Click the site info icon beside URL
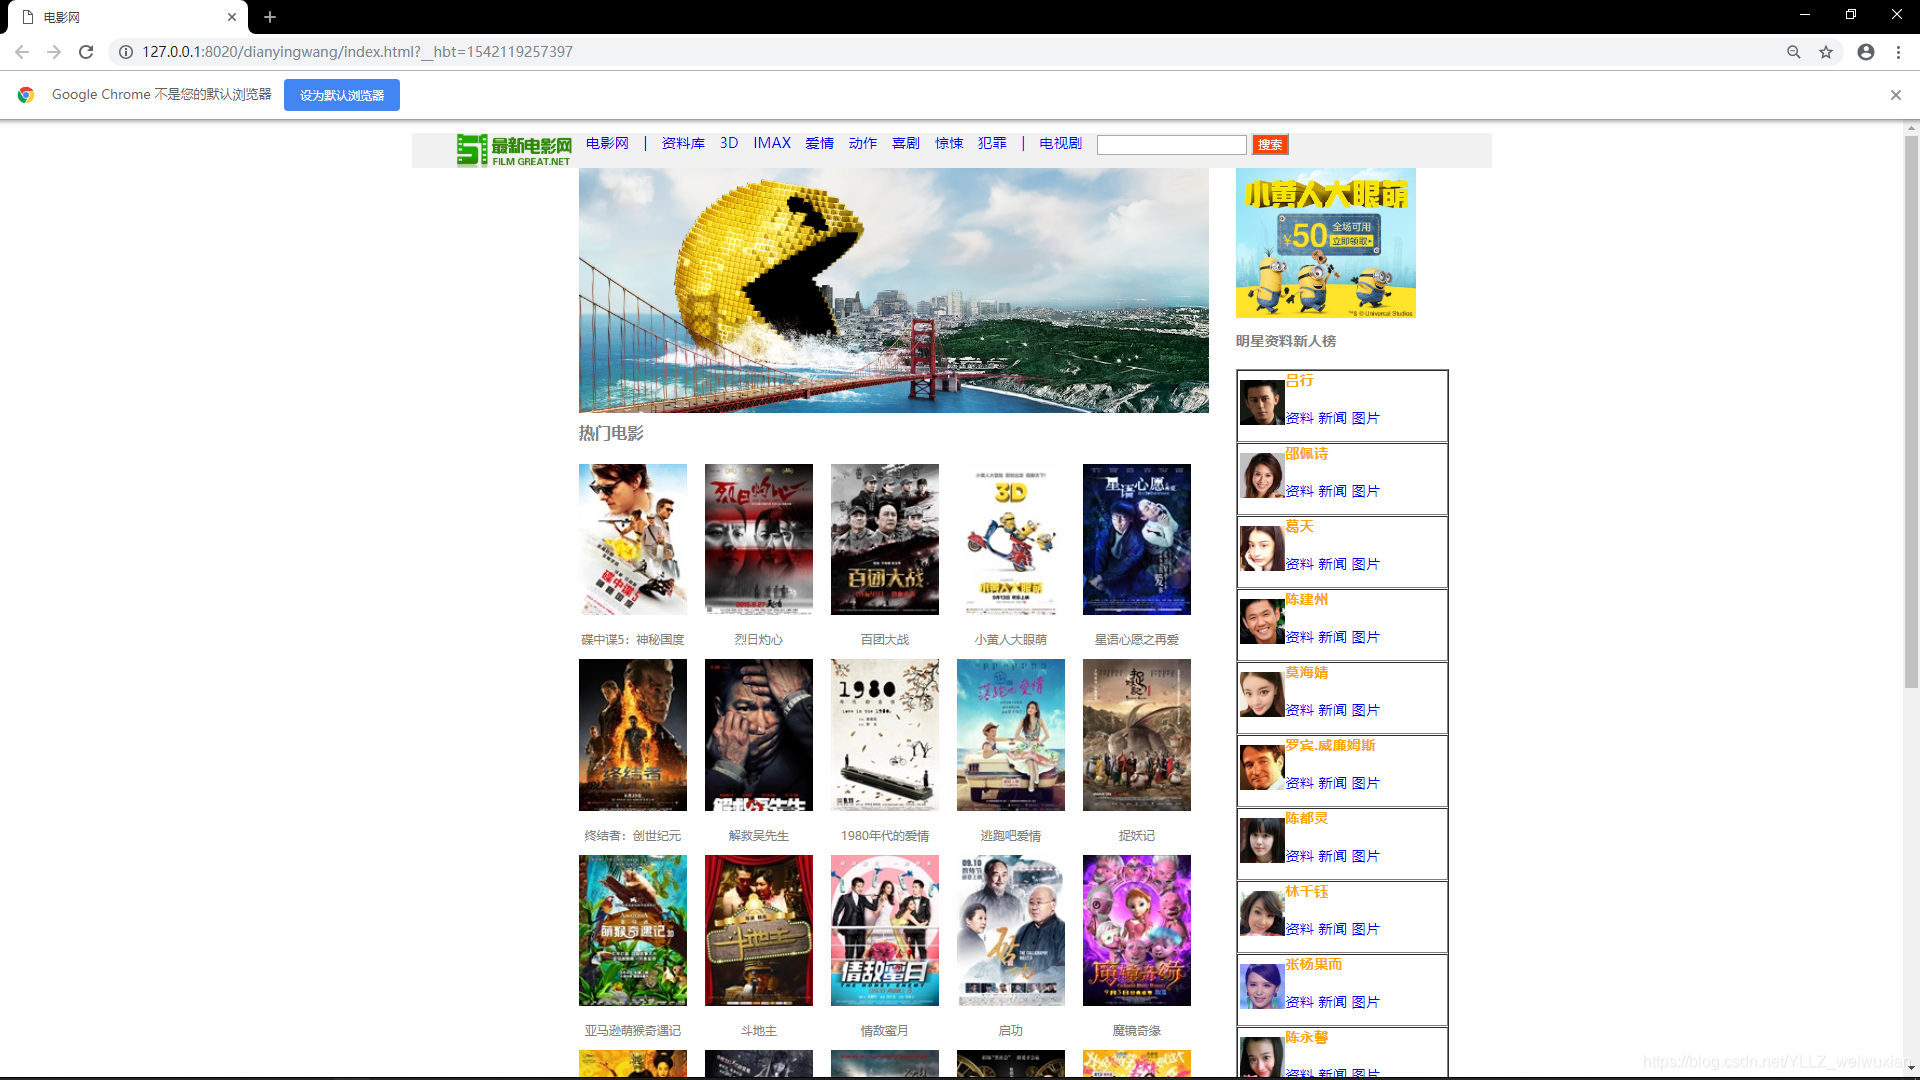The height and width of the screenshot is (1080, 1920). (x=126, y=52)
